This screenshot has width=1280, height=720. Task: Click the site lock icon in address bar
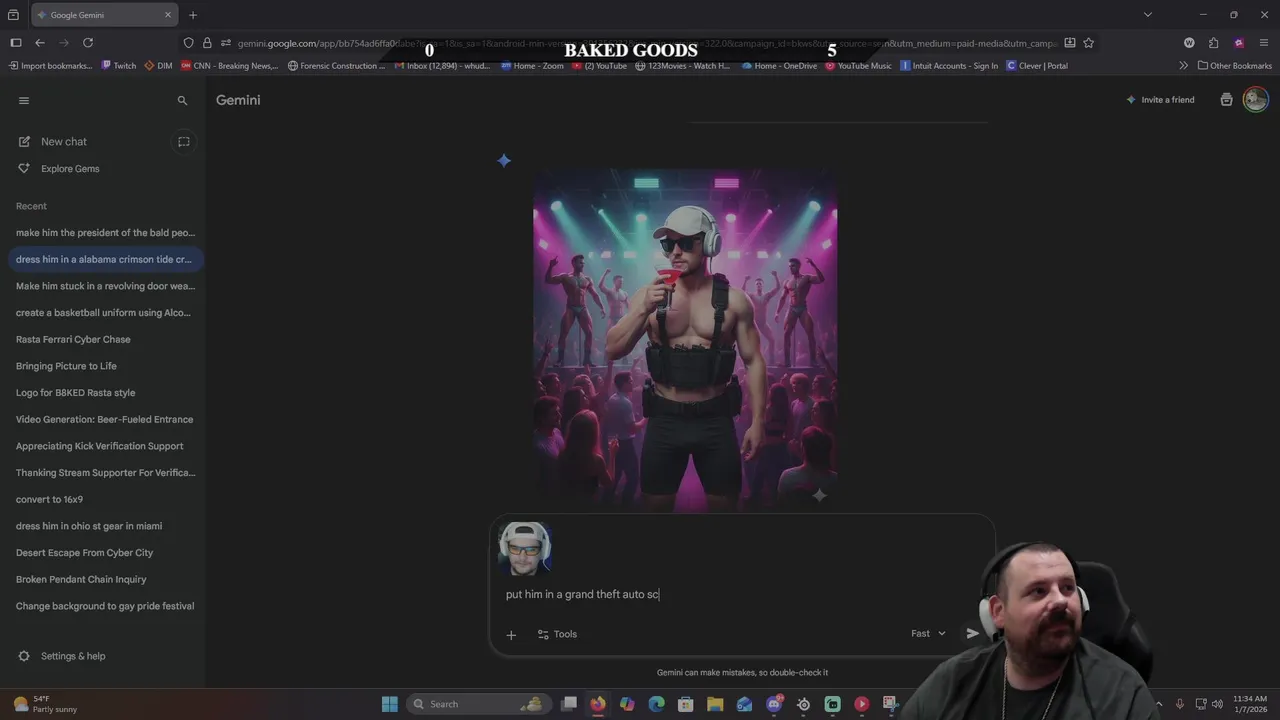tap(207, 43)
